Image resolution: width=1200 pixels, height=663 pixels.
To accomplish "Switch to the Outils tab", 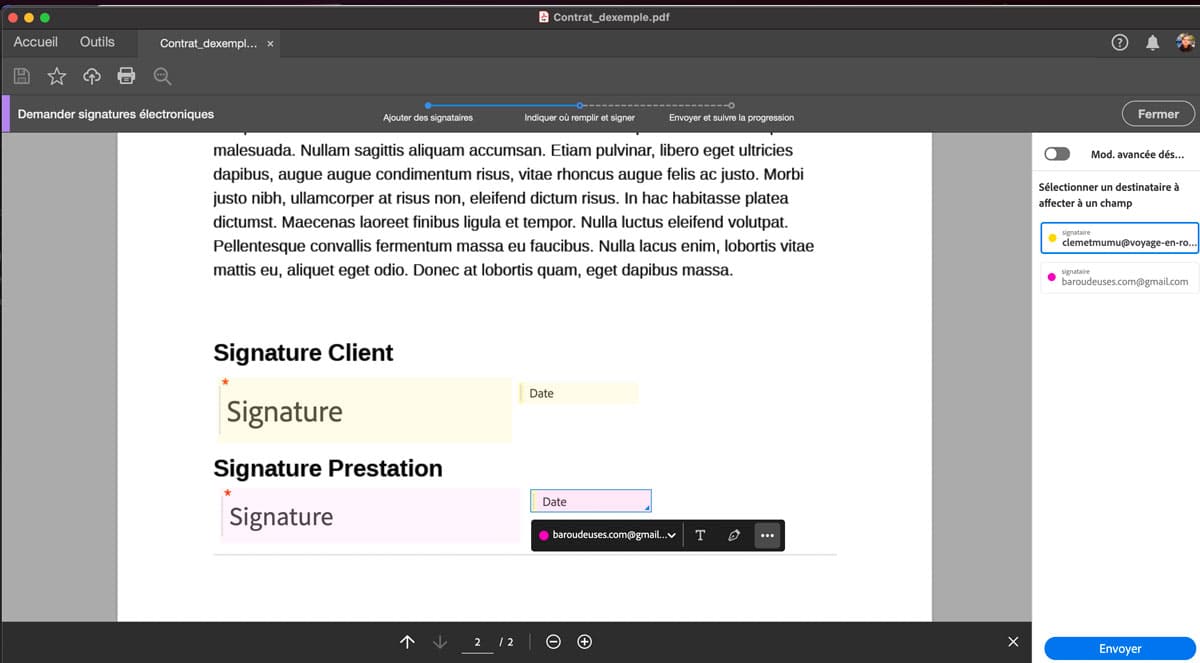I will point(97,42).
